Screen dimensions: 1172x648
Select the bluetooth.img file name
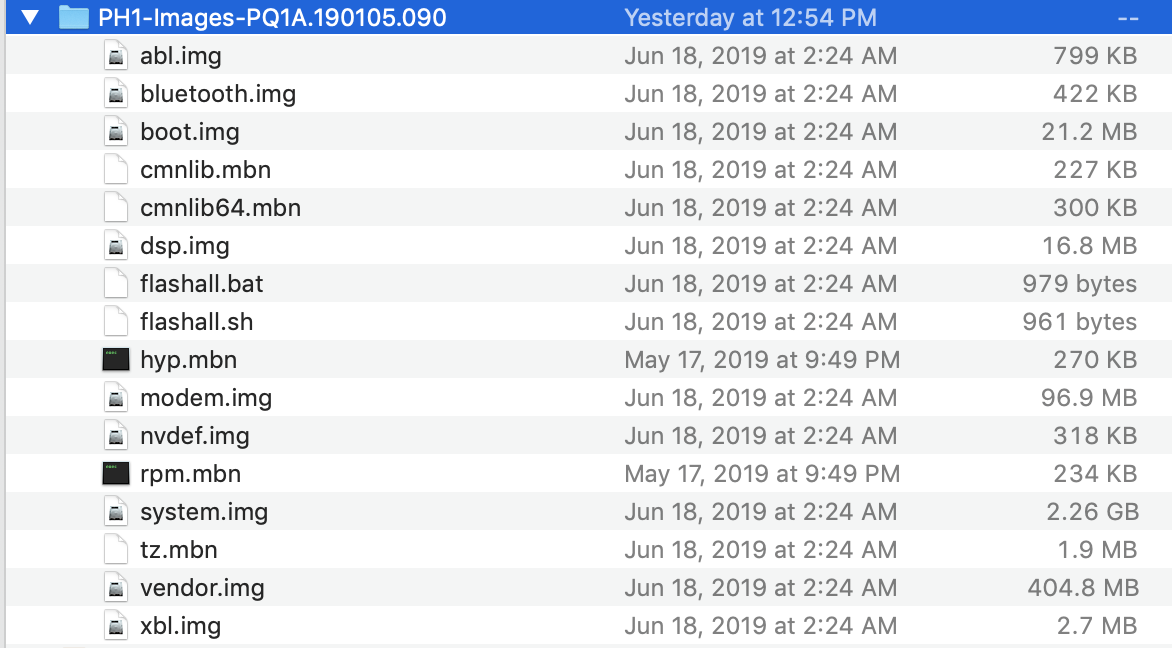(218, 94)
